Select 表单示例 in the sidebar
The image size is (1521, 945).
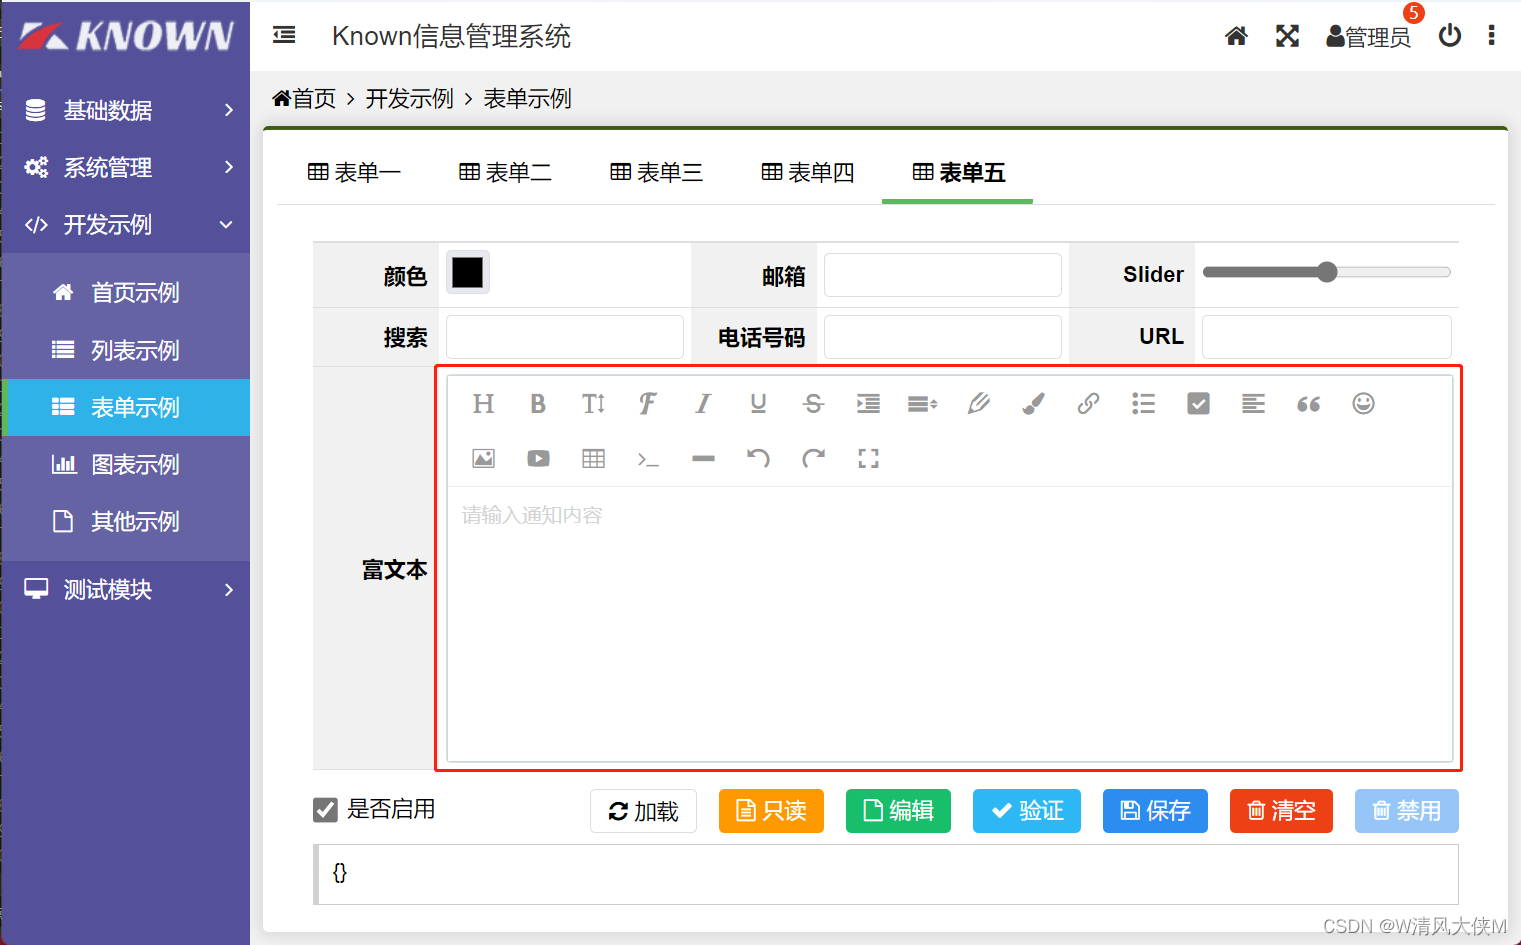pos(126,407)
